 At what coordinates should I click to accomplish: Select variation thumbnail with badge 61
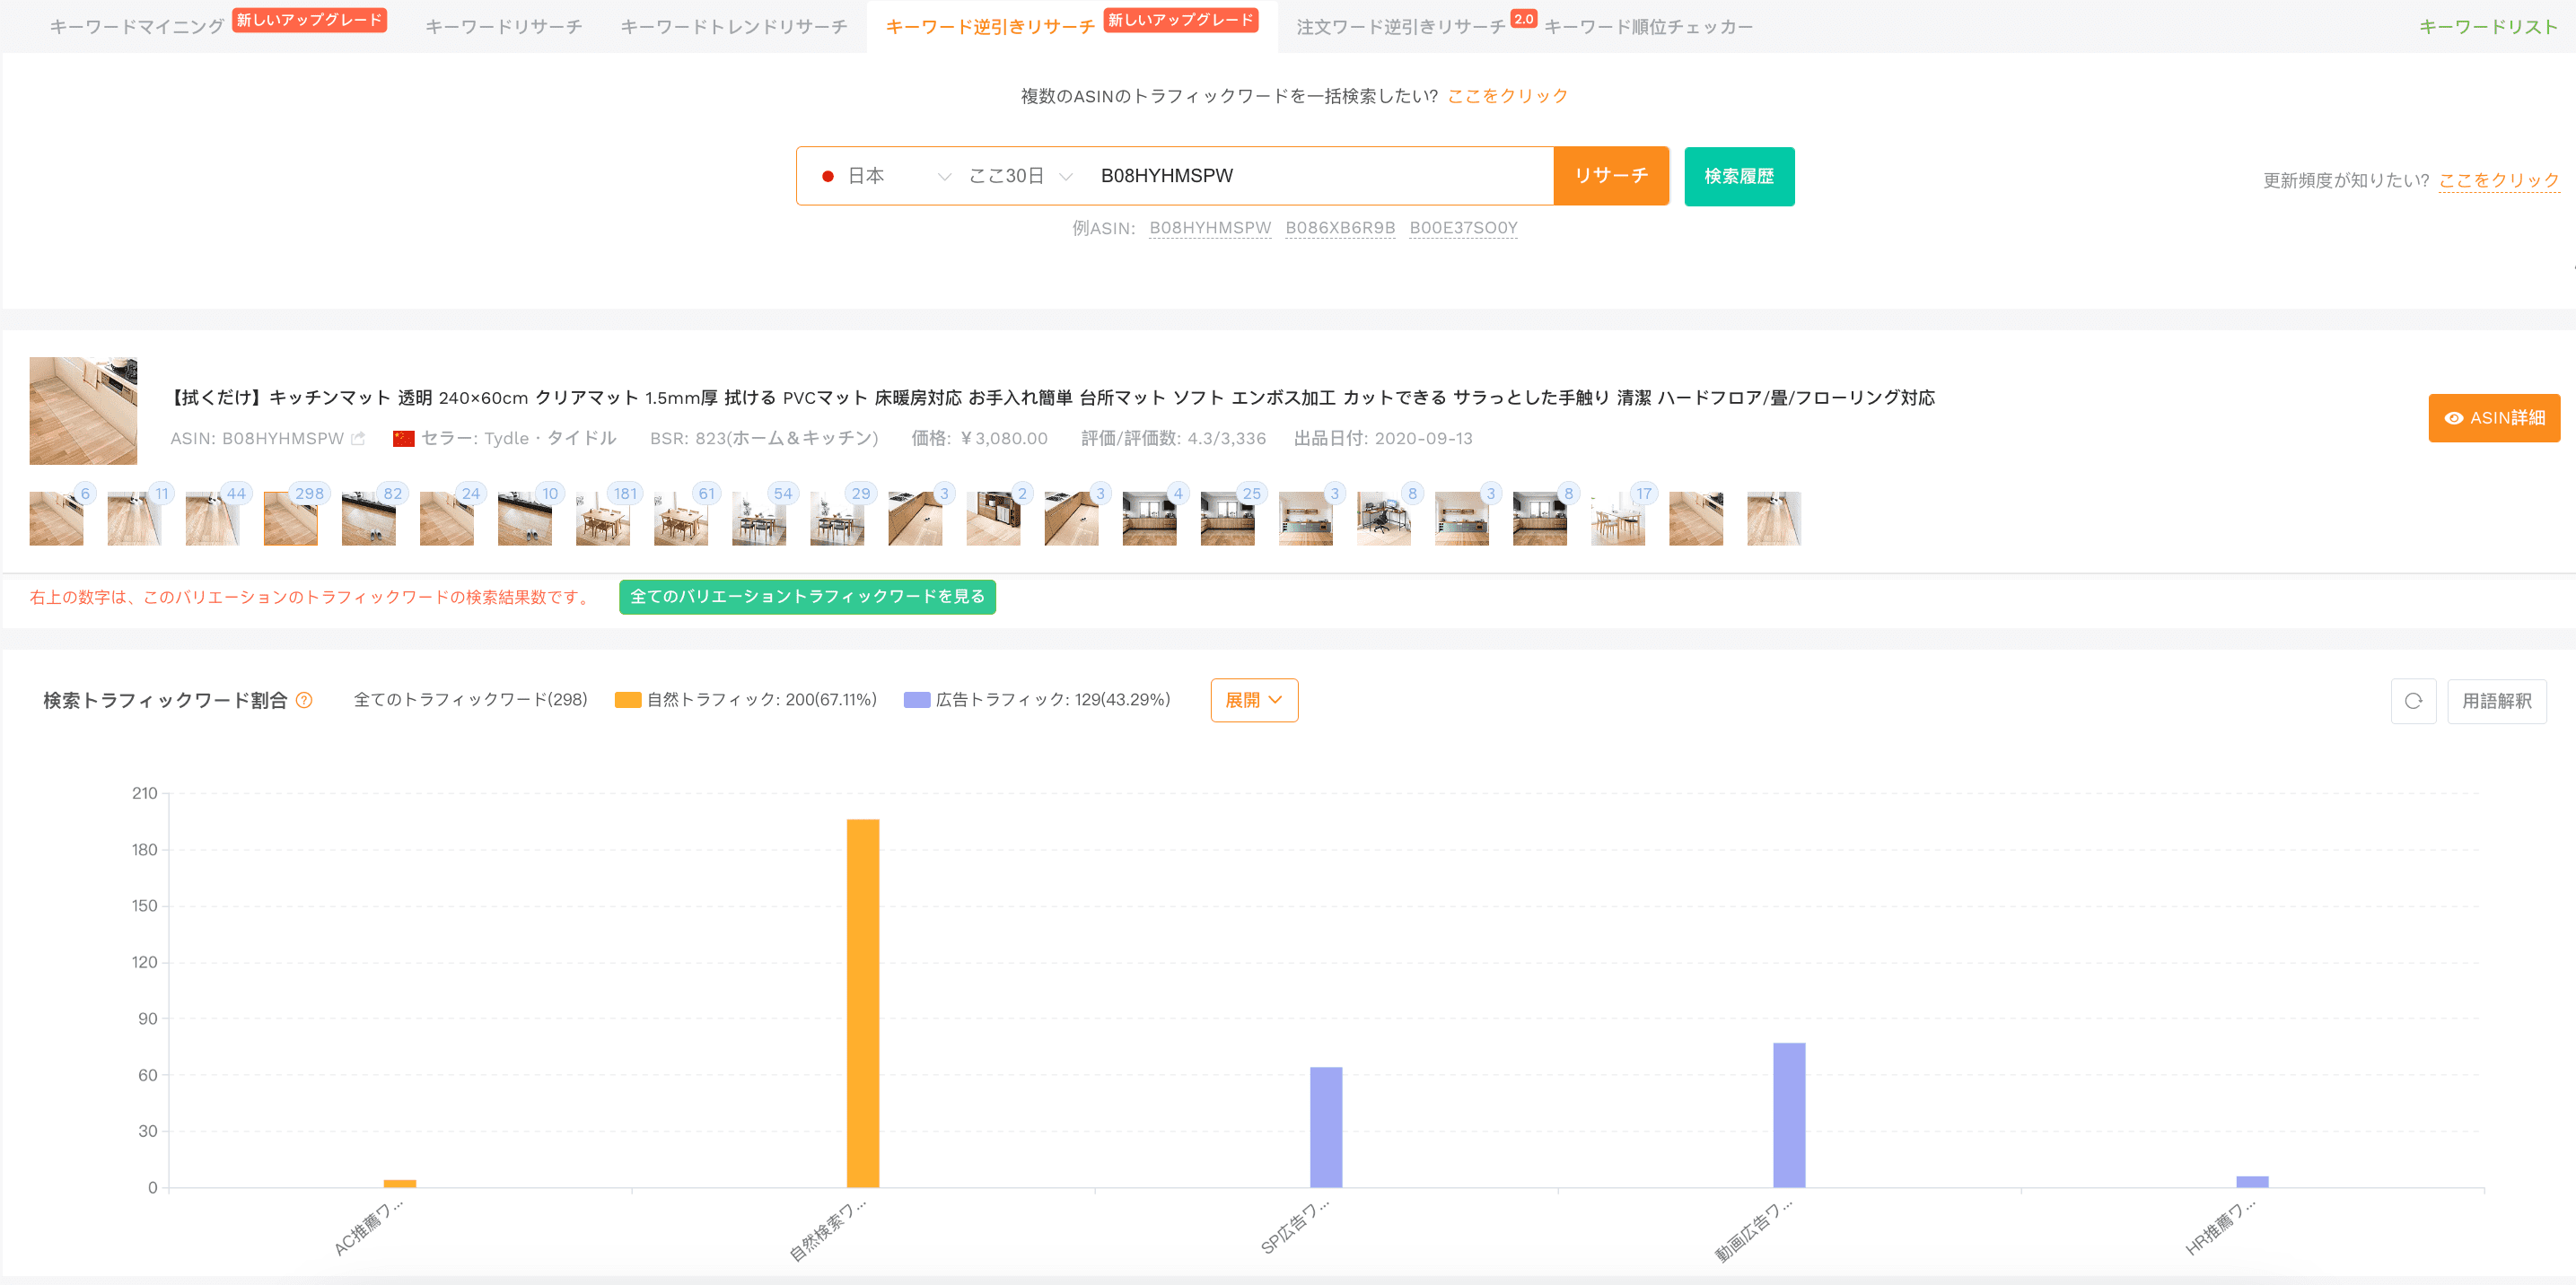[681, 518]
